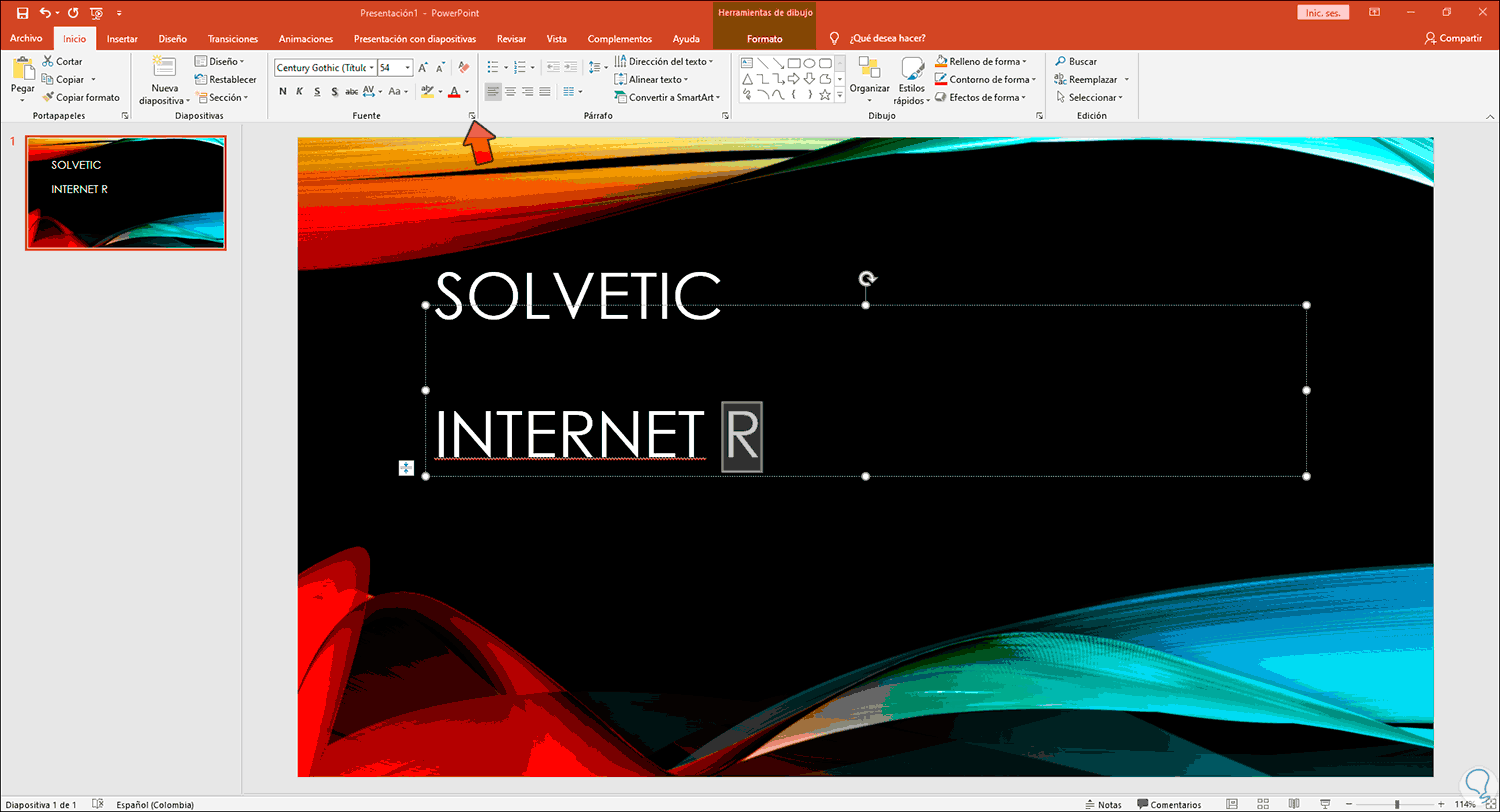Click the Compartir button
Screen dimensions: 1500x812
tap(1457, 38)
